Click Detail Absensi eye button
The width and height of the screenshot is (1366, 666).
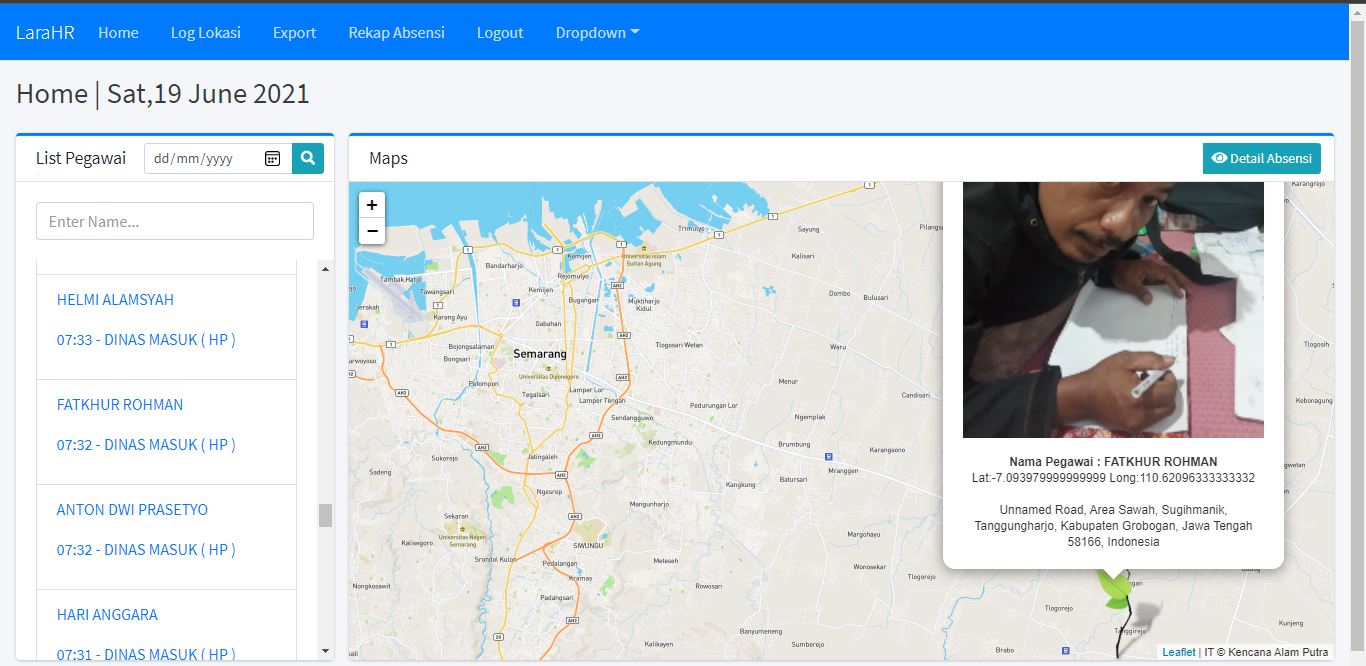point(1261,158)
